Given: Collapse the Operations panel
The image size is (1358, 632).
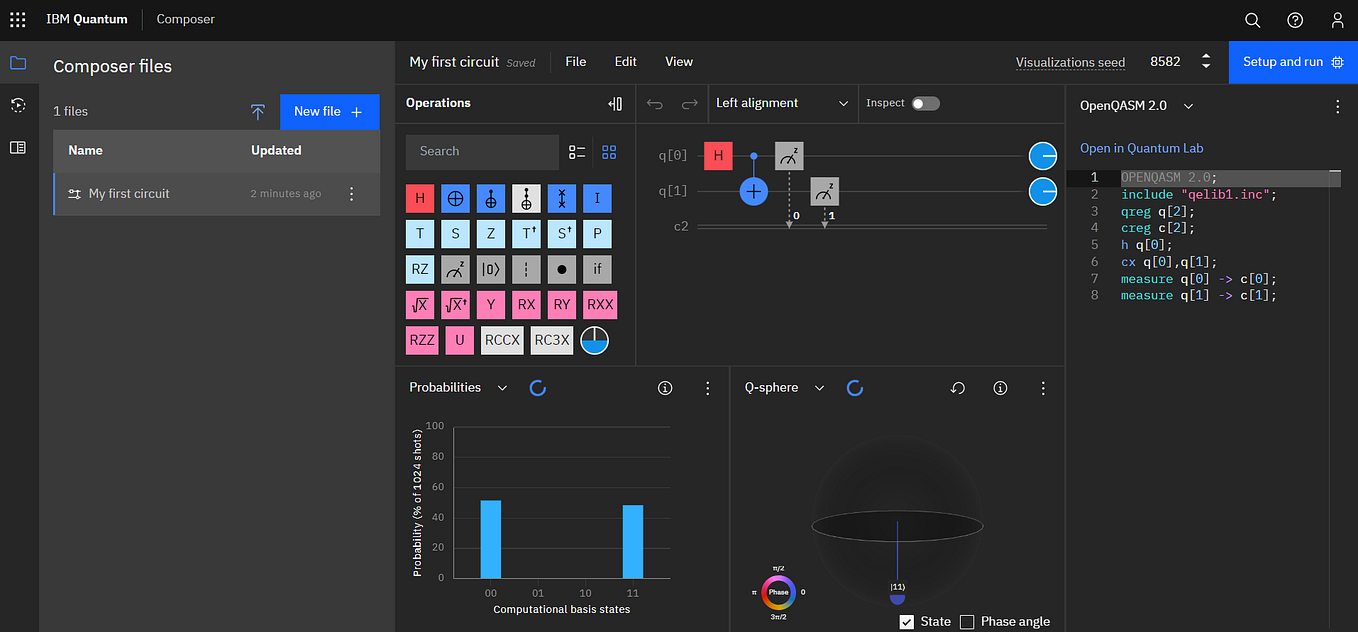Looking at the screenshot, I should tap(615, 103).
